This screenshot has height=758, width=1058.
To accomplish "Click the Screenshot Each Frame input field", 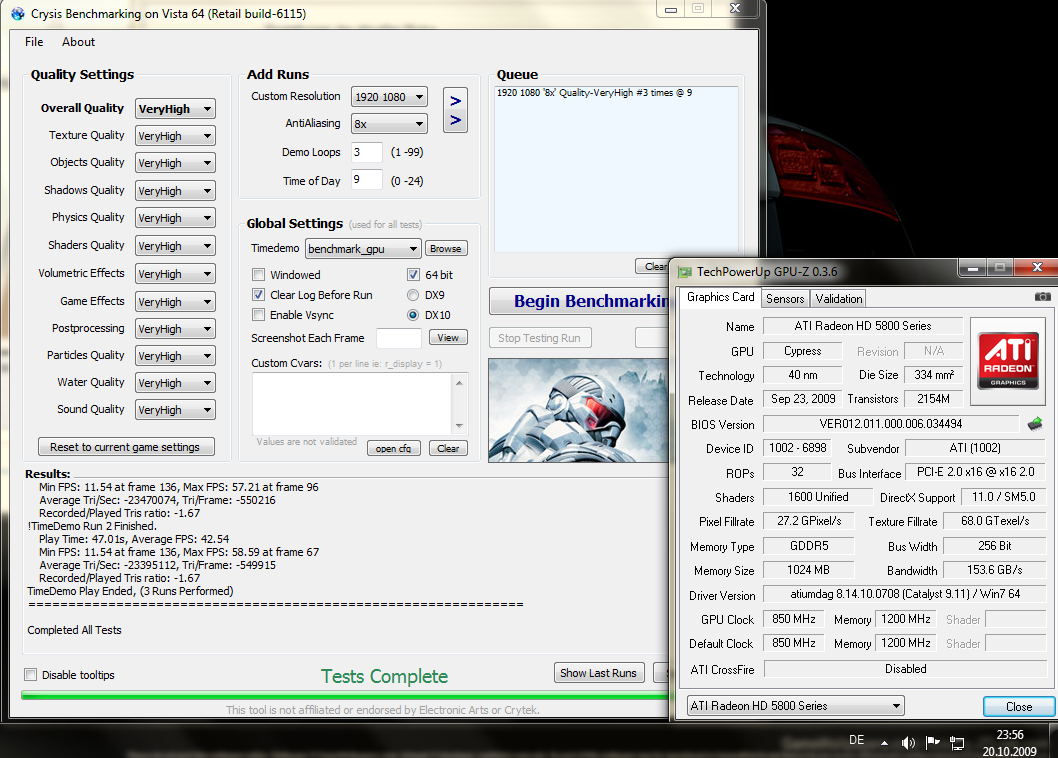I will coord(399,337).
